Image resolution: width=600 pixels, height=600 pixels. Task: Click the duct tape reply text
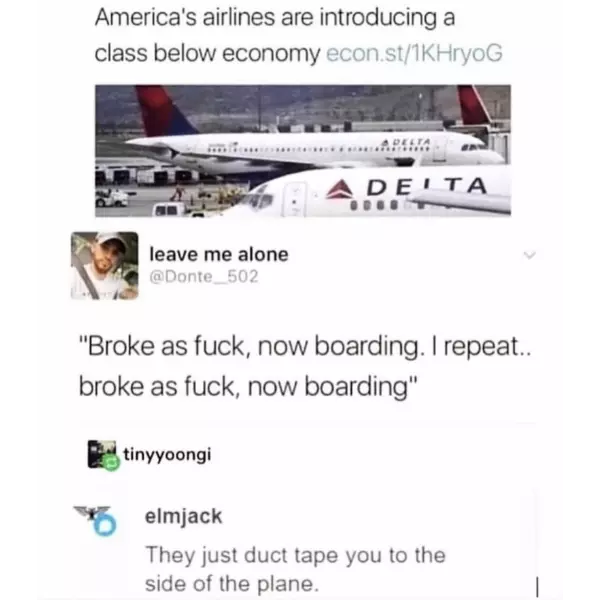pyautogui.click(x=295, y=569)
